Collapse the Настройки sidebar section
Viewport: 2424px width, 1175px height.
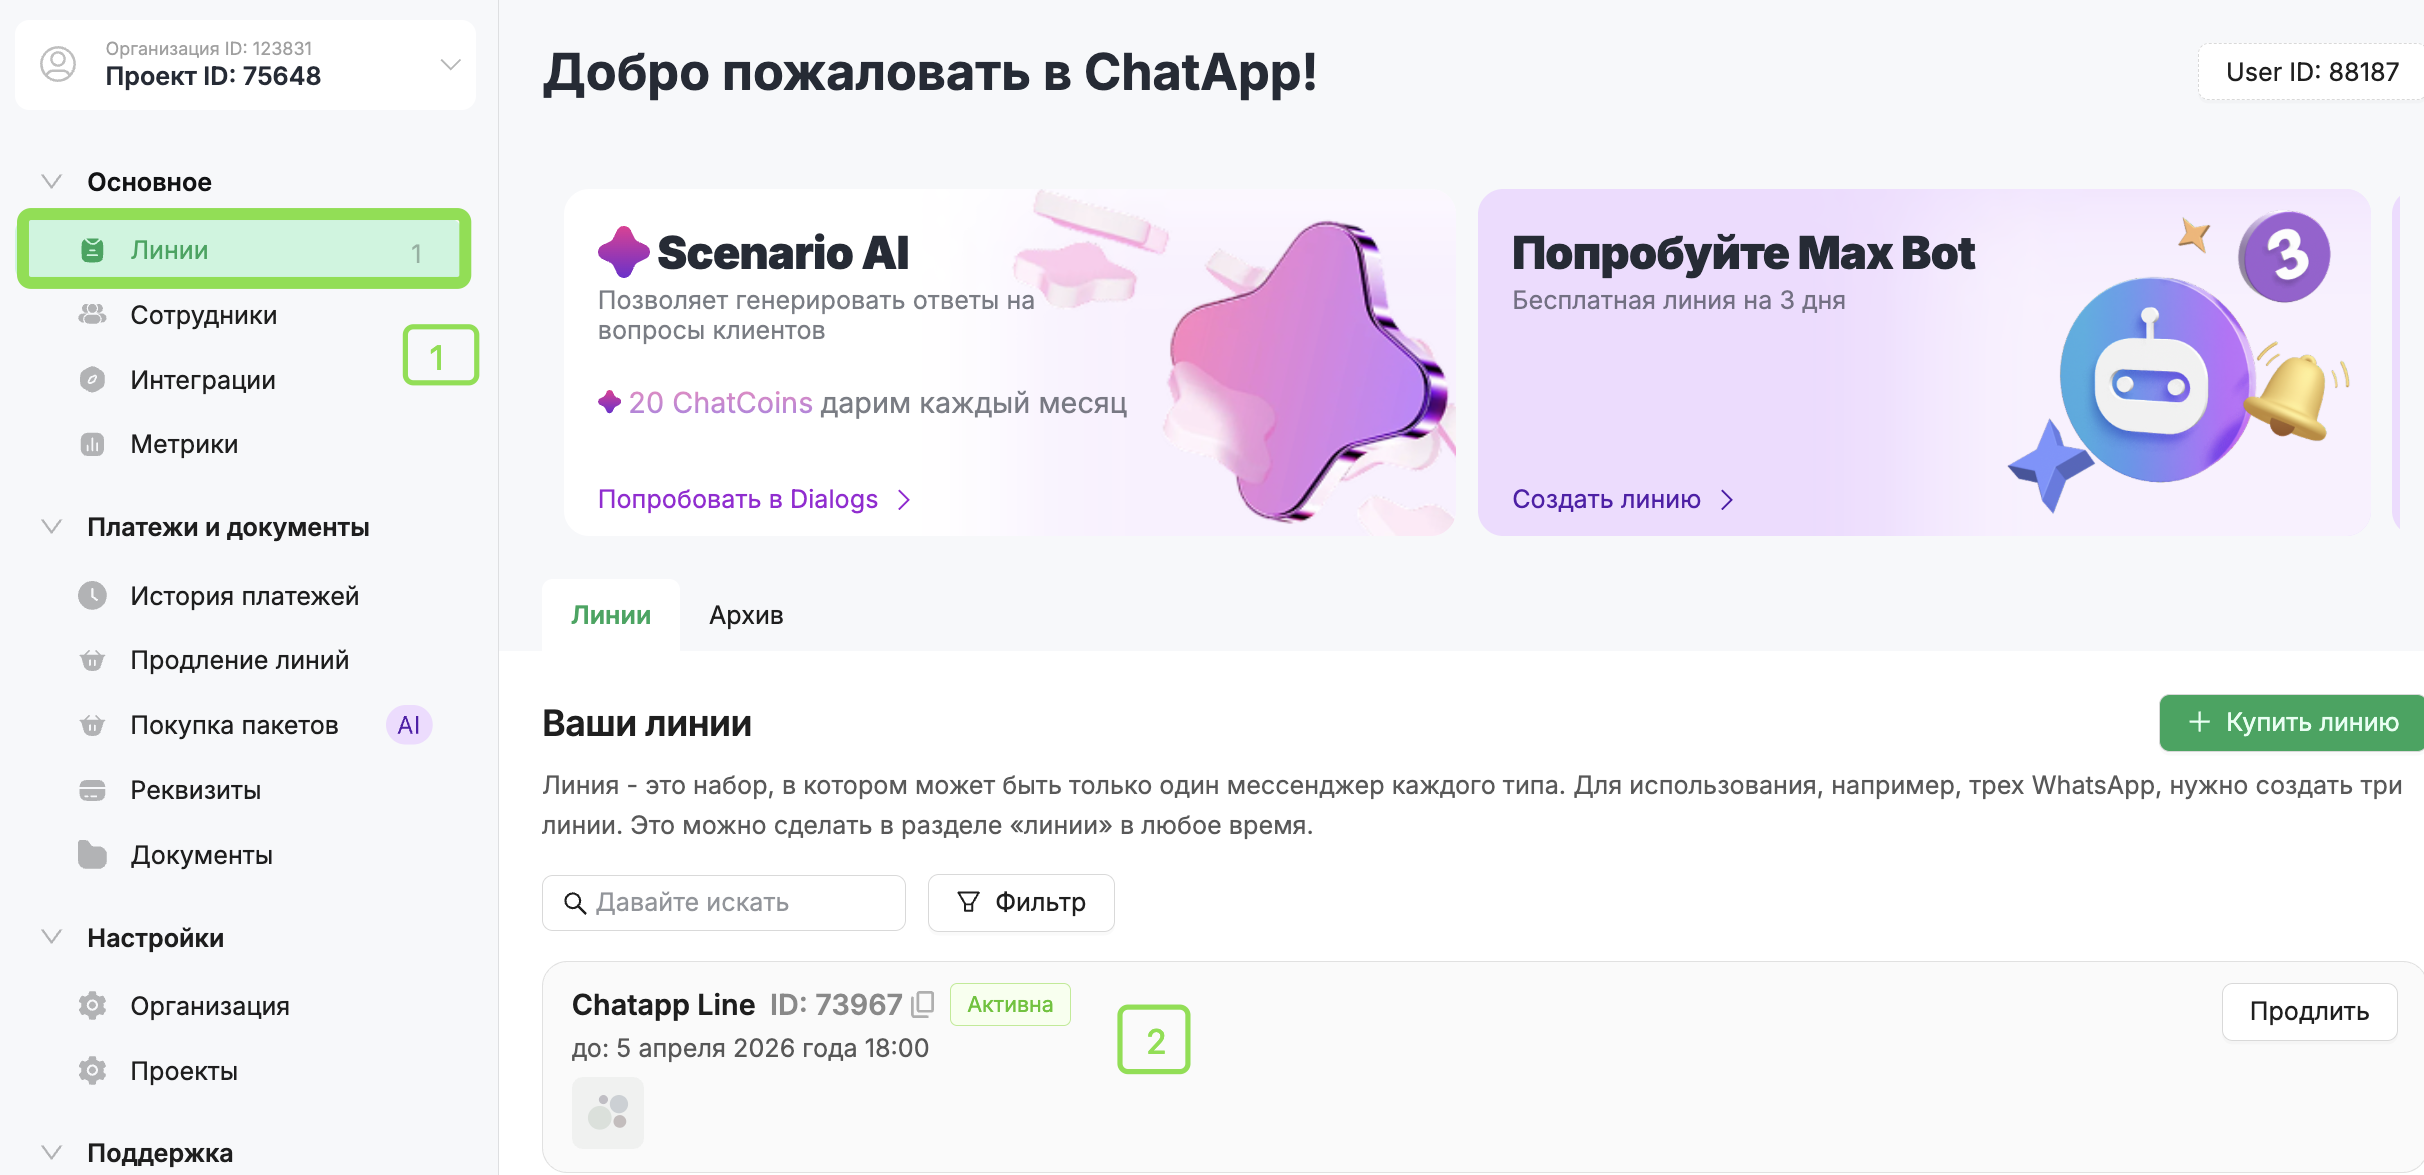pyautogui.click(x=52, y=938)
